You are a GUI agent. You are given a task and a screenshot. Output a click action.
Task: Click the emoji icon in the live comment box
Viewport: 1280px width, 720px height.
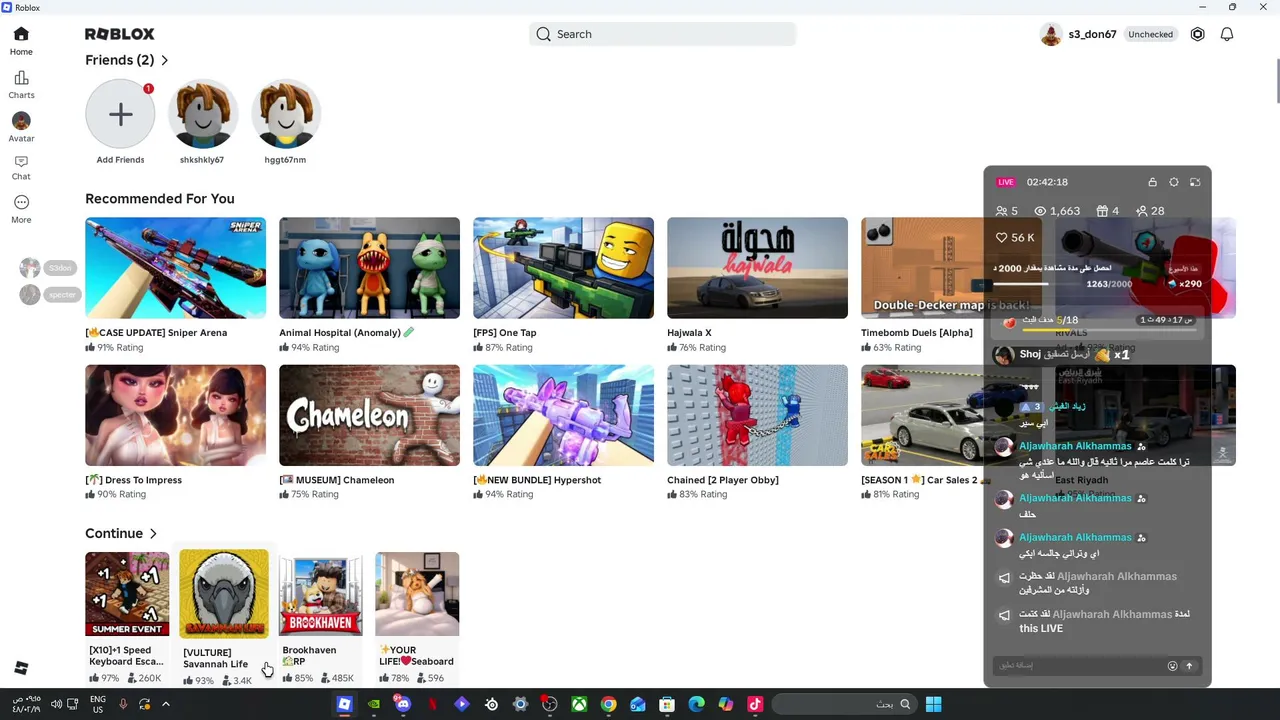[1173, 666]
